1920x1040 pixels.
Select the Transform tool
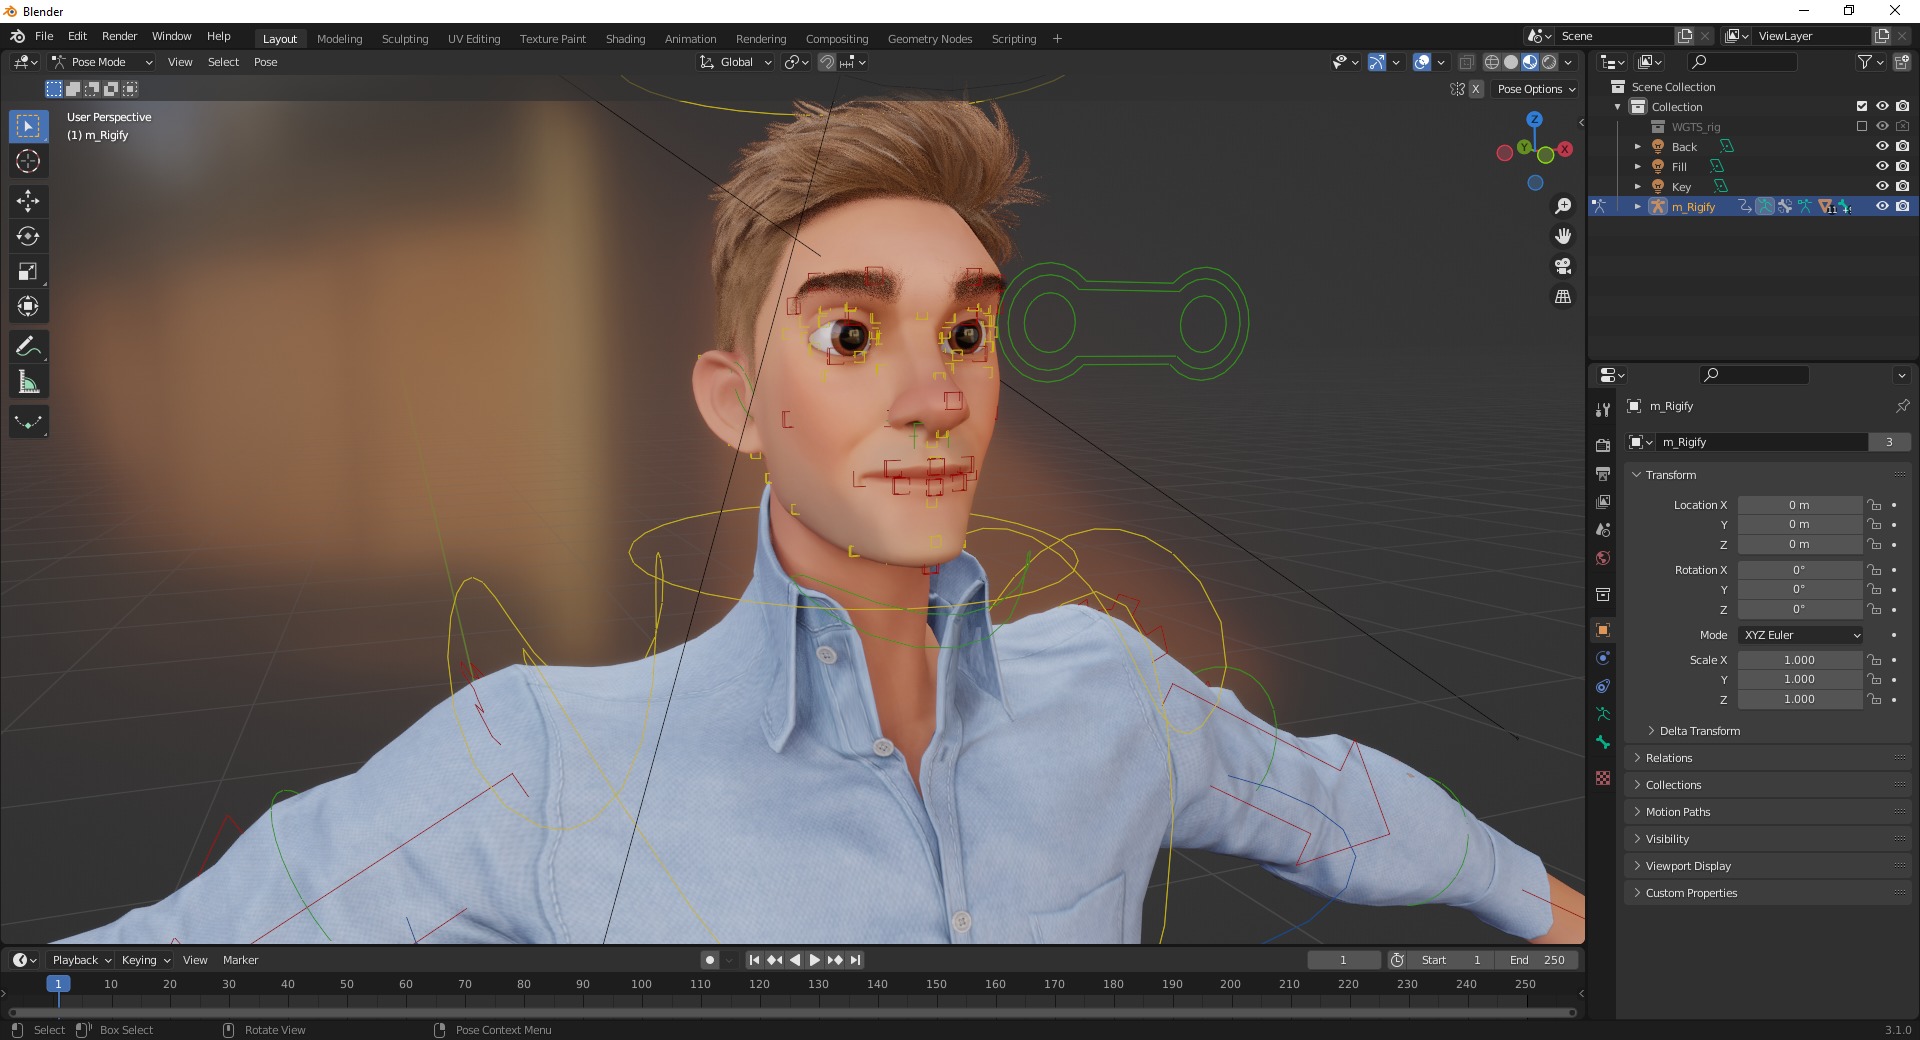(28, 306)
